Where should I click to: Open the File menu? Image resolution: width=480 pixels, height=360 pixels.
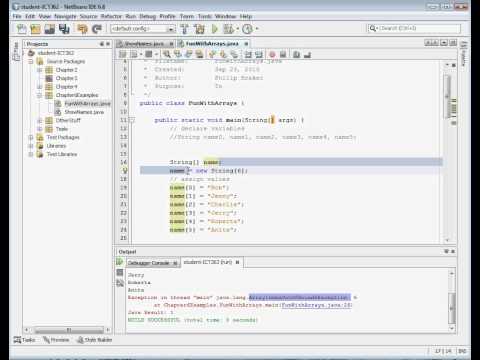click(17, 16)
